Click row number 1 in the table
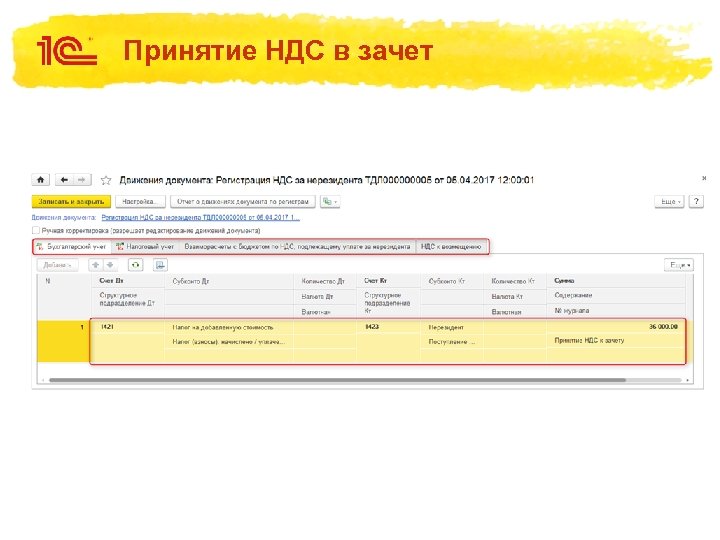This screenshot has height=540, width=720. click(64, 341)
